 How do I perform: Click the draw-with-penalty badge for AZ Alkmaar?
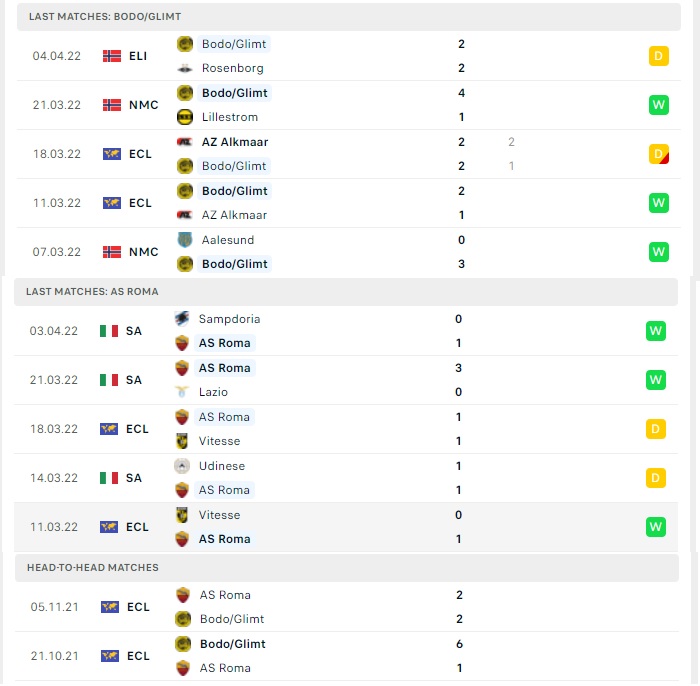coord(658,154)
